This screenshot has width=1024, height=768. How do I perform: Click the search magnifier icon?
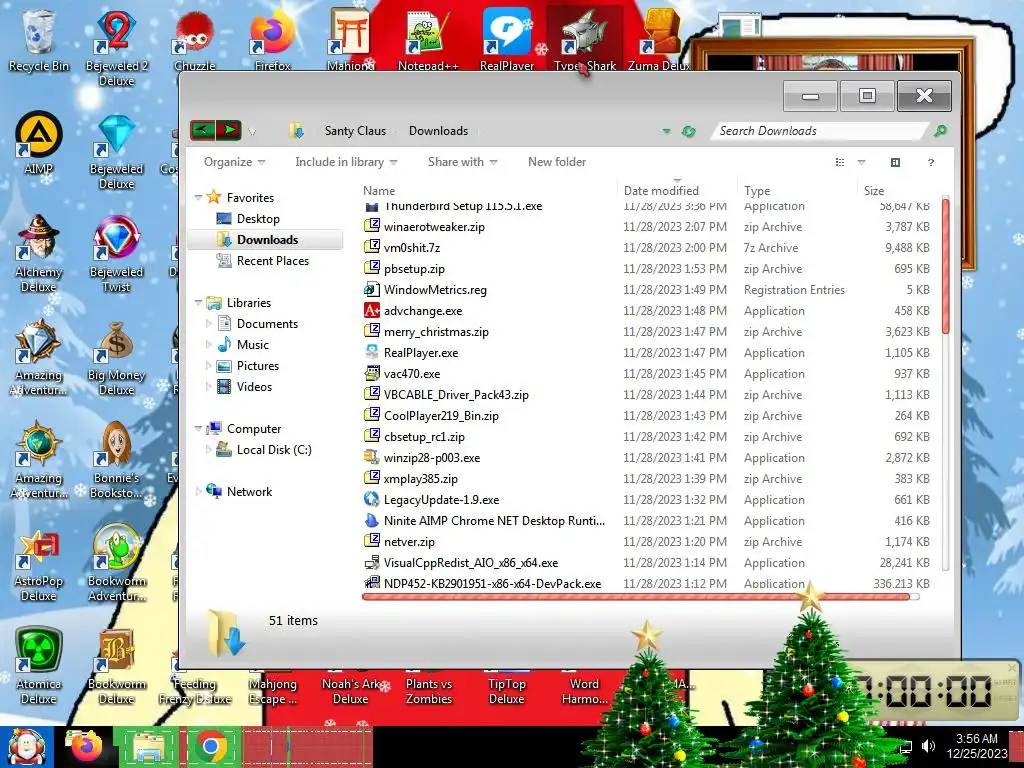(x=940, y=131)
